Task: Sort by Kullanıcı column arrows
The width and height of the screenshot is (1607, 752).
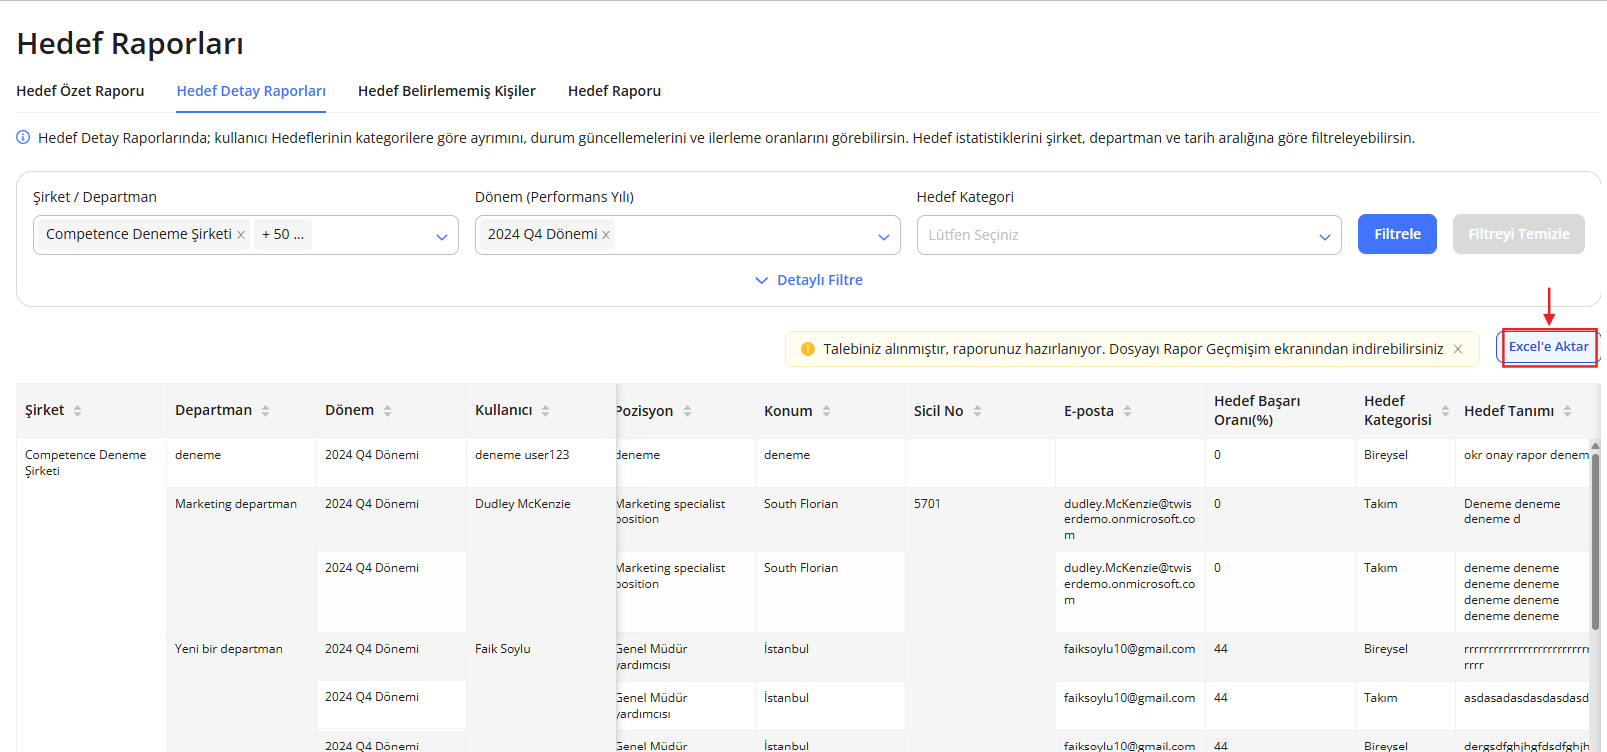Action: pyautogui.click(x=545, y=411)
